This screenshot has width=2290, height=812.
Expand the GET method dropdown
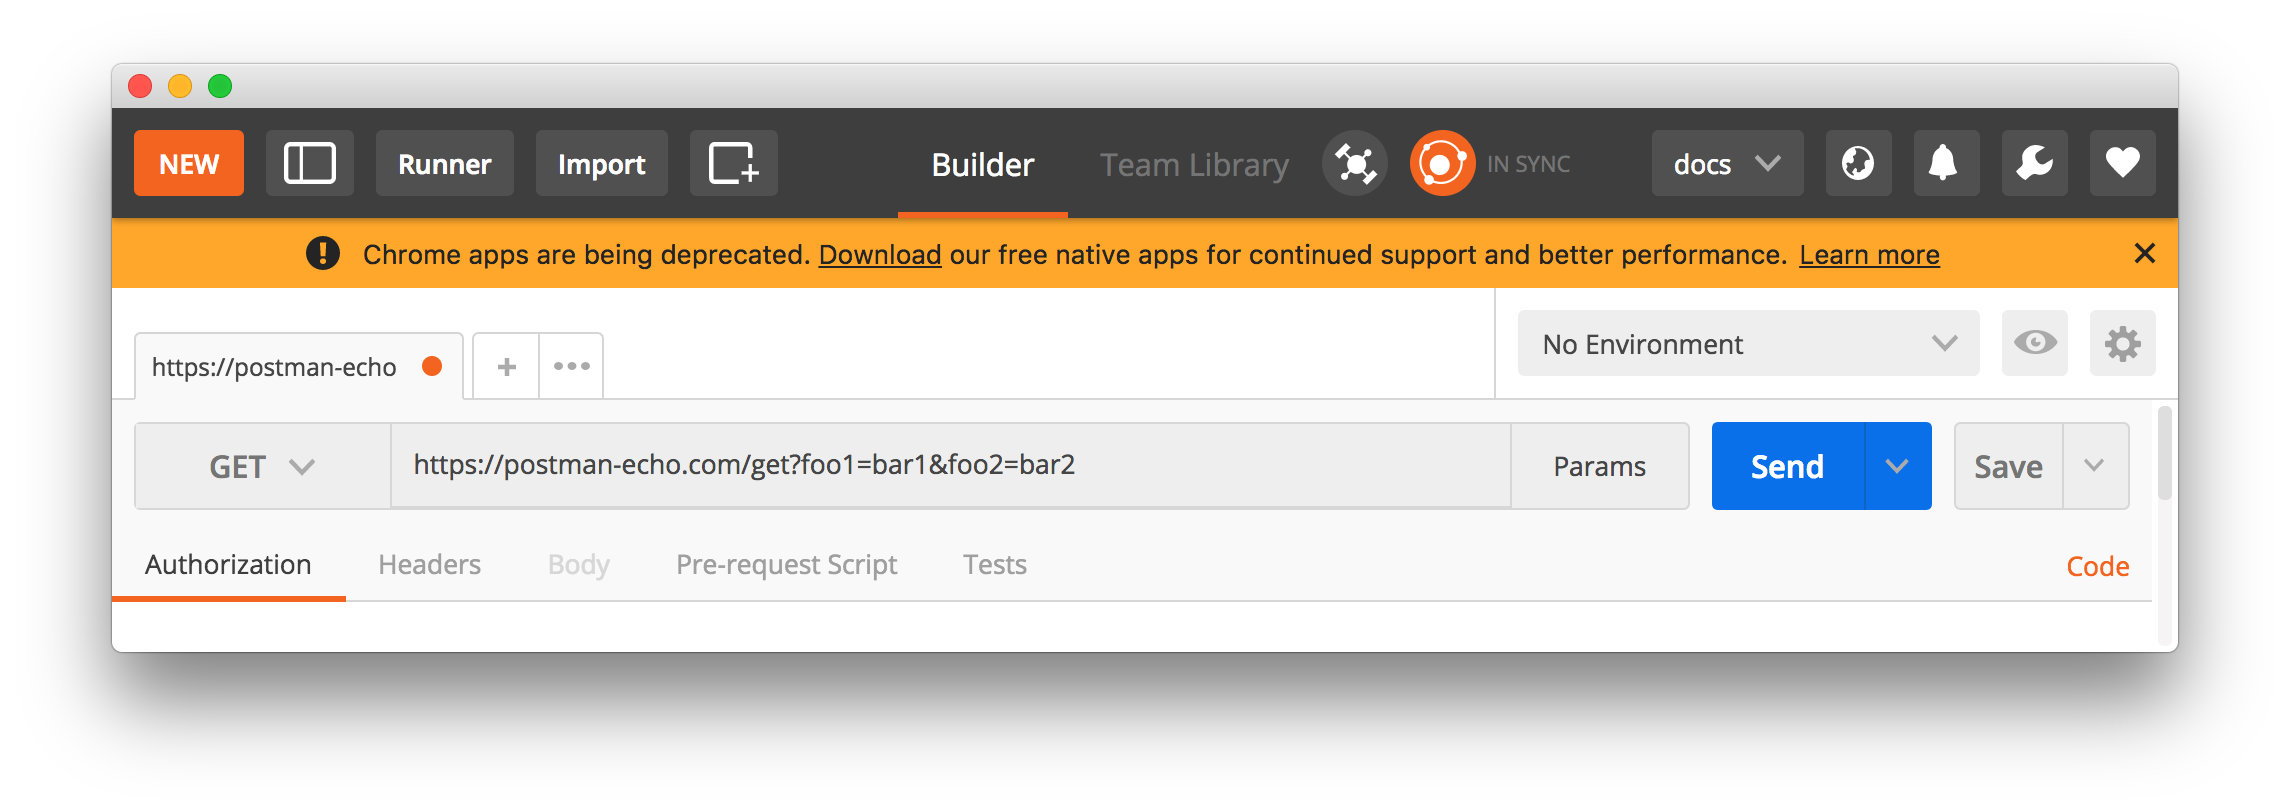coord(262,467)
